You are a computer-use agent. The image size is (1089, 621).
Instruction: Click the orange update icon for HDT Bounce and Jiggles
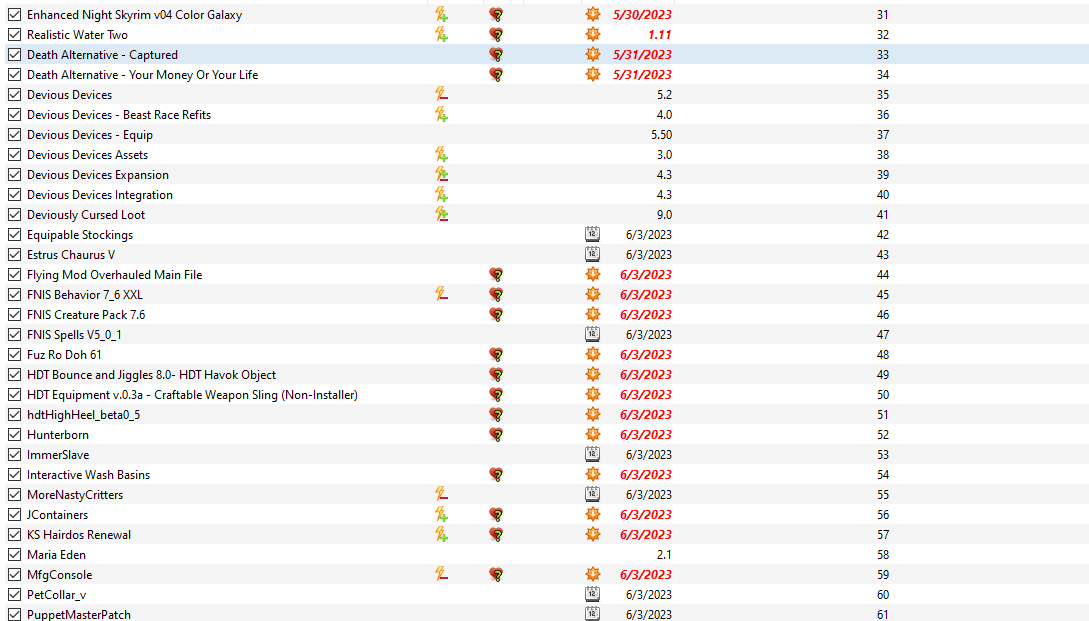592,374
